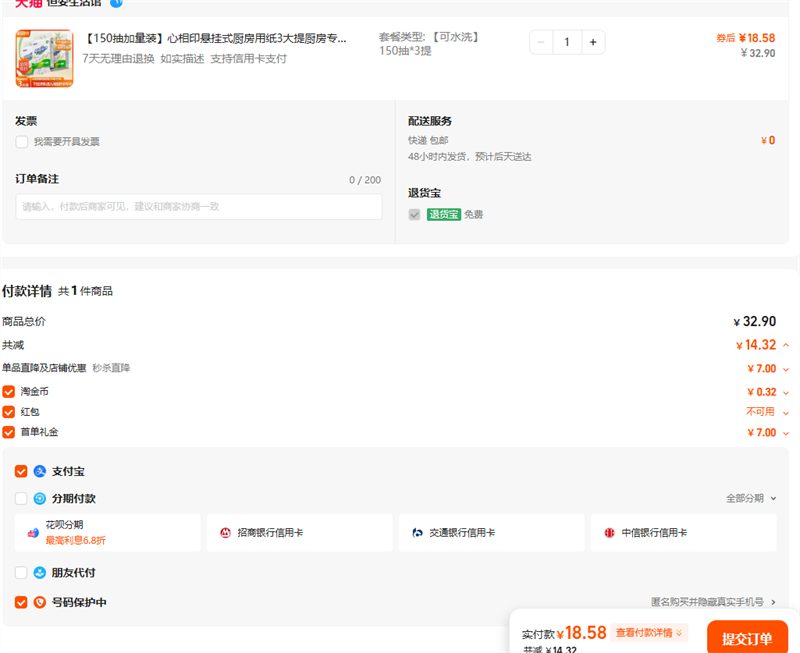The height and width of the screenshot is (653, 800).
Task: Expand the 首单礼金 discount details
Action: [786, 433]
